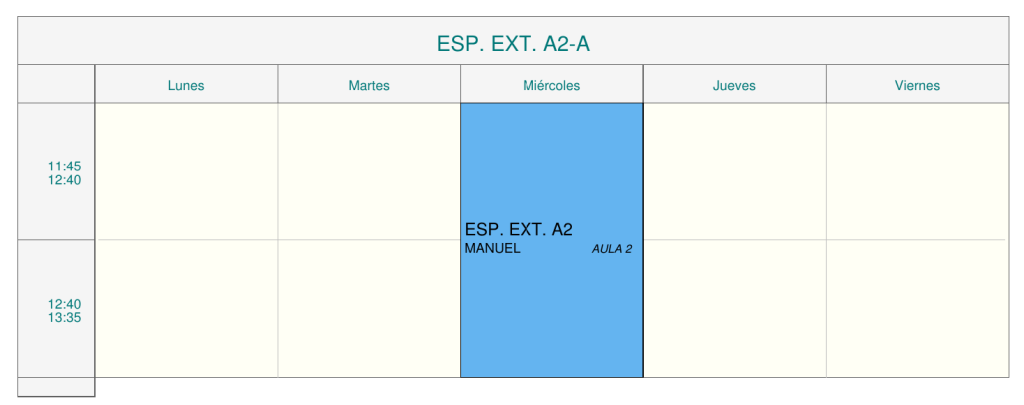Image resolution: width=1024 pixels, height=405 pixels.
Task: Click the AULA 2 room label
Action: [612, 249]
